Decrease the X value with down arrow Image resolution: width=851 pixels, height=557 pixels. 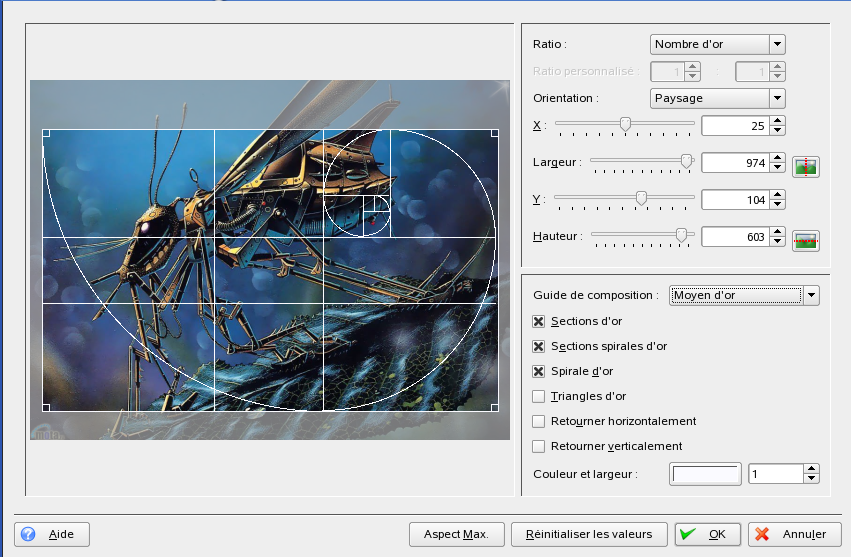point(778,130)
